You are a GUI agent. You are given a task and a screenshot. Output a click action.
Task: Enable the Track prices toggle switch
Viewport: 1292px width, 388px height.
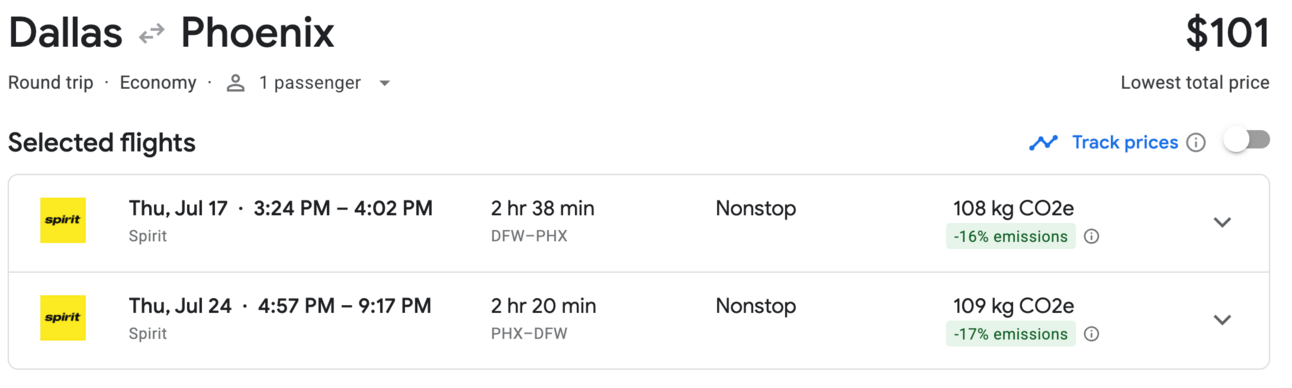(1246, 141)
